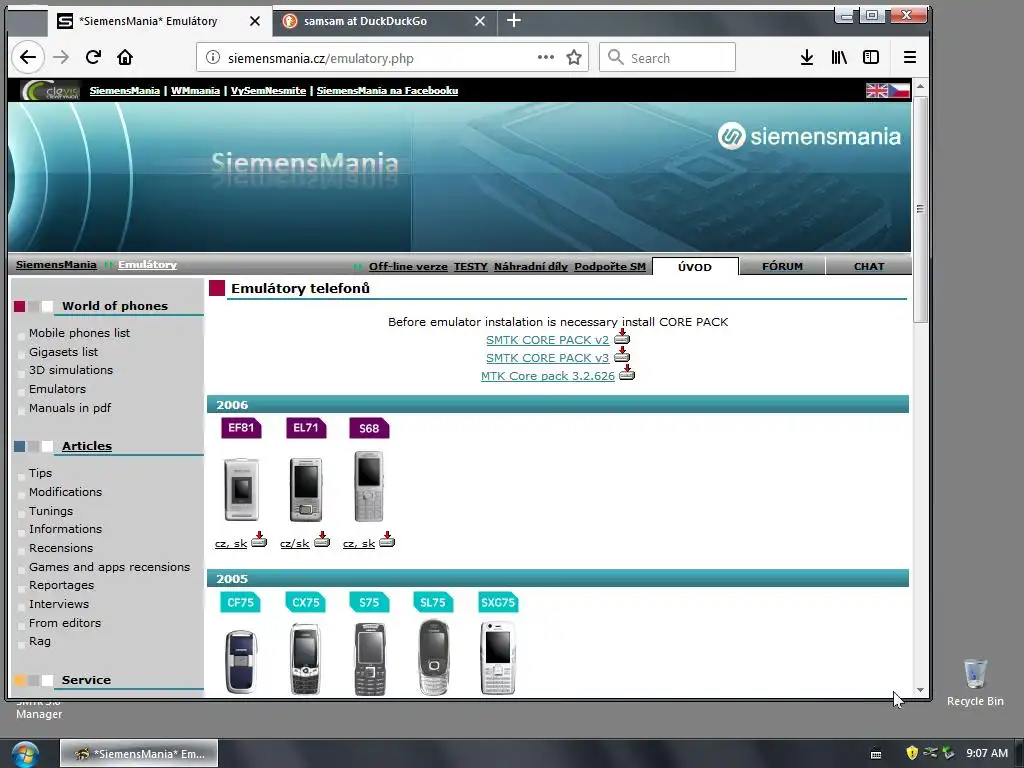Open Windows Start orb
Screen dimensions: 1024x768
coord(25,754)
